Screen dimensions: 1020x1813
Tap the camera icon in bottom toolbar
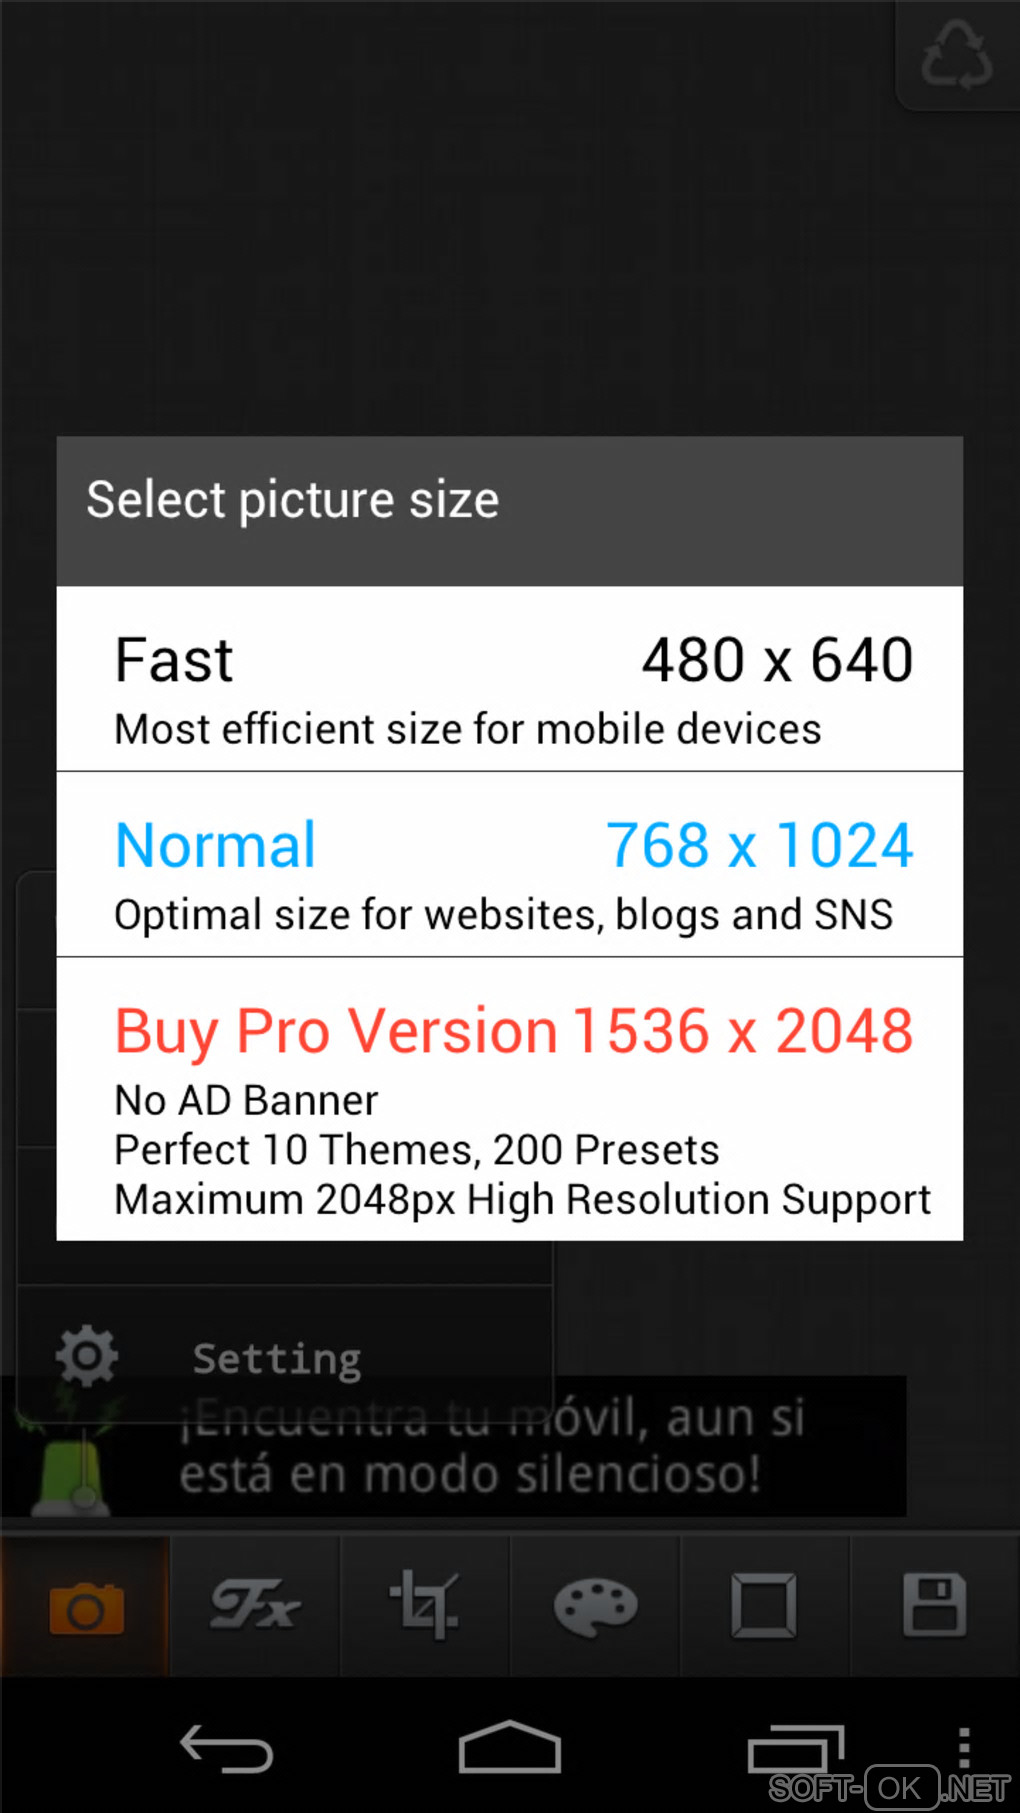86,1607
